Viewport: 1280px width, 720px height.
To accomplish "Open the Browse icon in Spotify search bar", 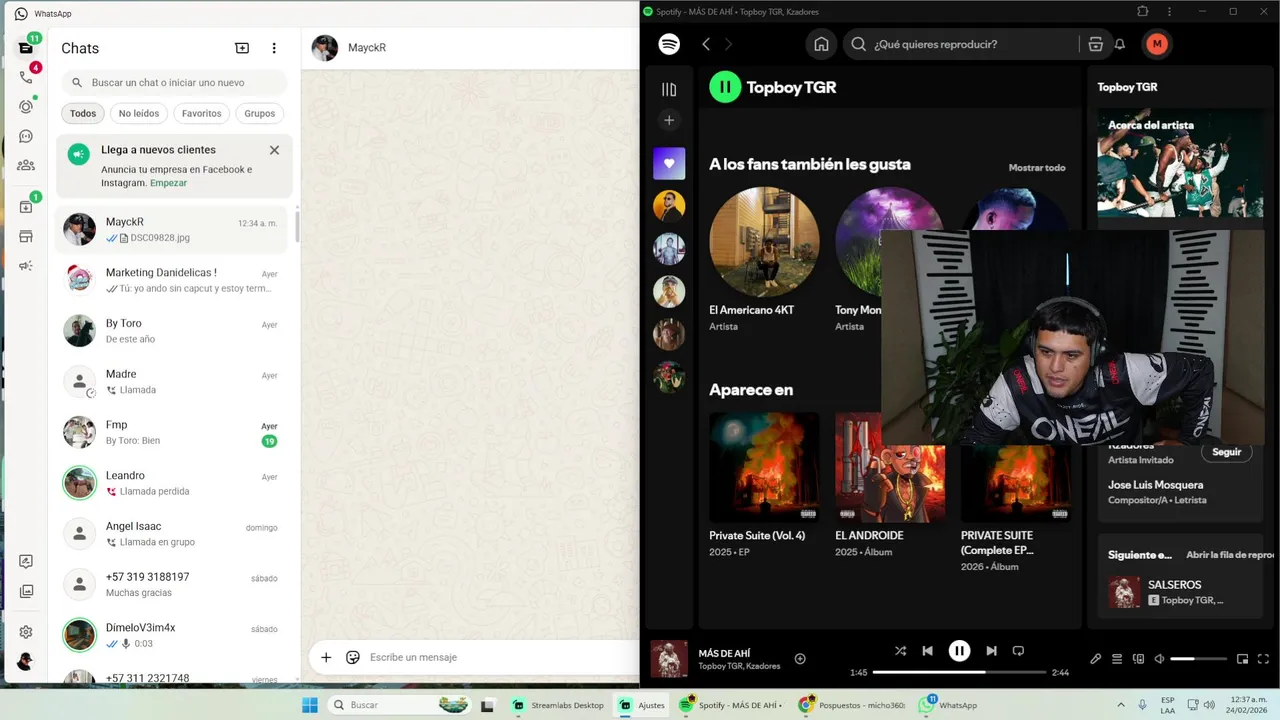I will coord(1096,44).
